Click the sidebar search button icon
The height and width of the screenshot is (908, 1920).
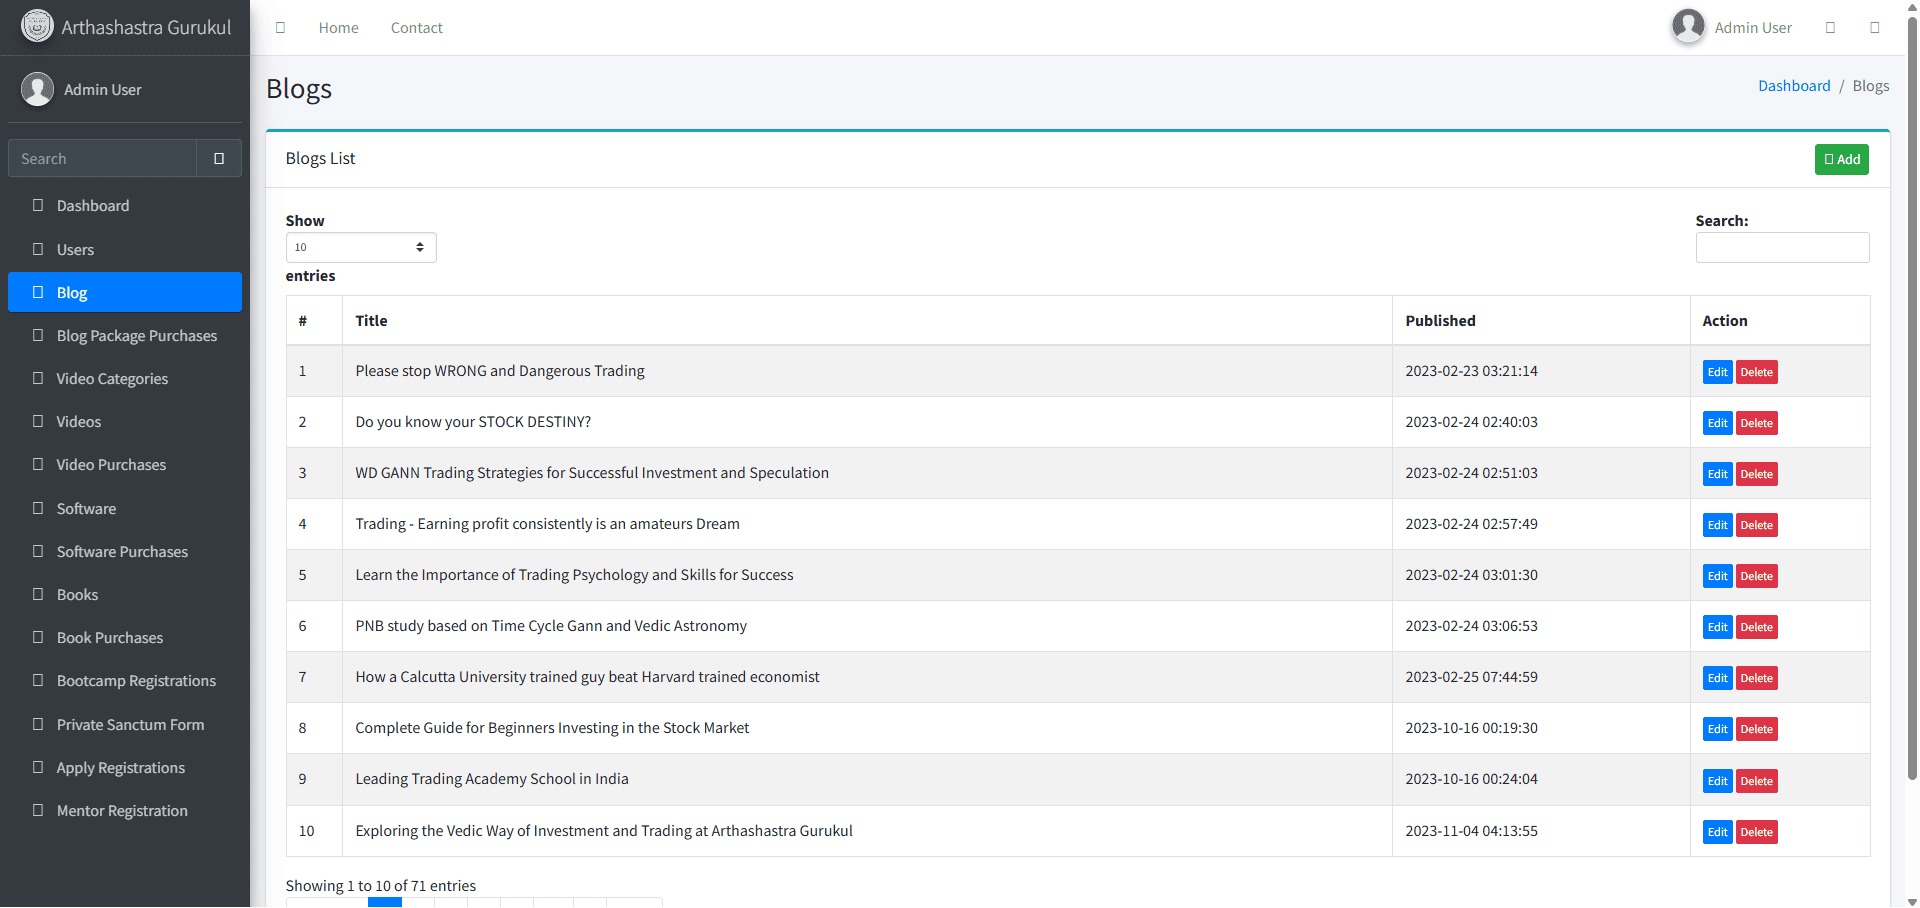pos(219,158)
